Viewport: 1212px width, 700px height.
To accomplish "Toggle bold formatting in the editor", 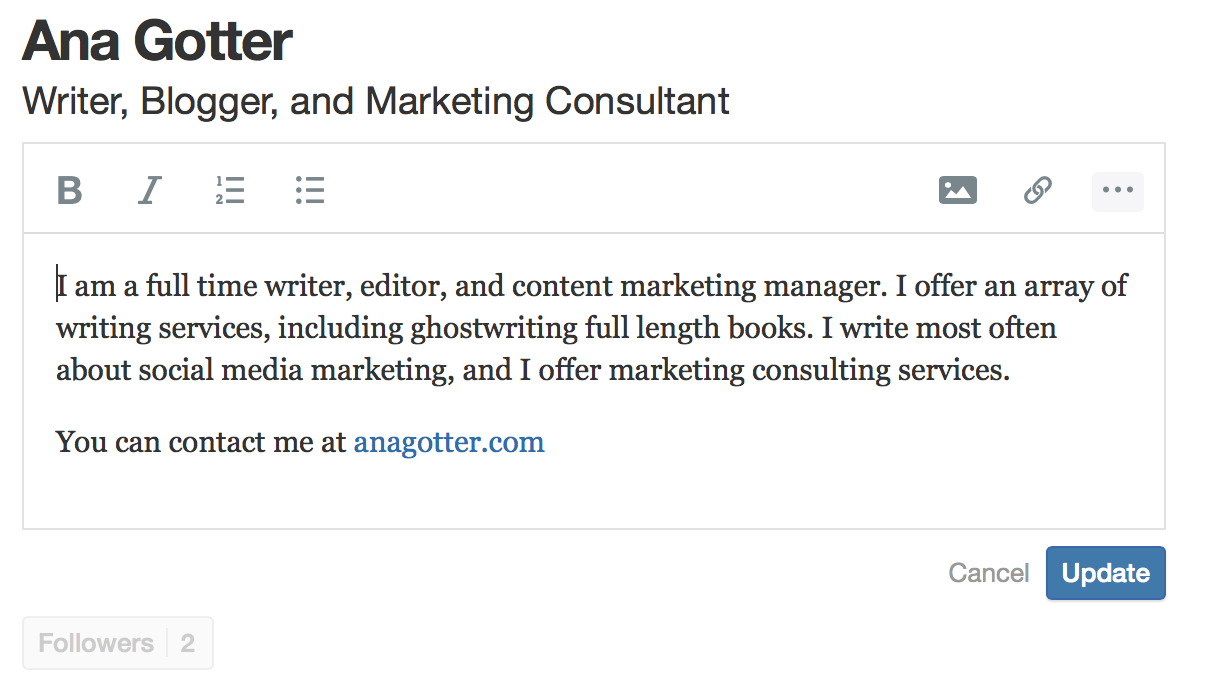I will pyautogui.click(x=69, y=190).
